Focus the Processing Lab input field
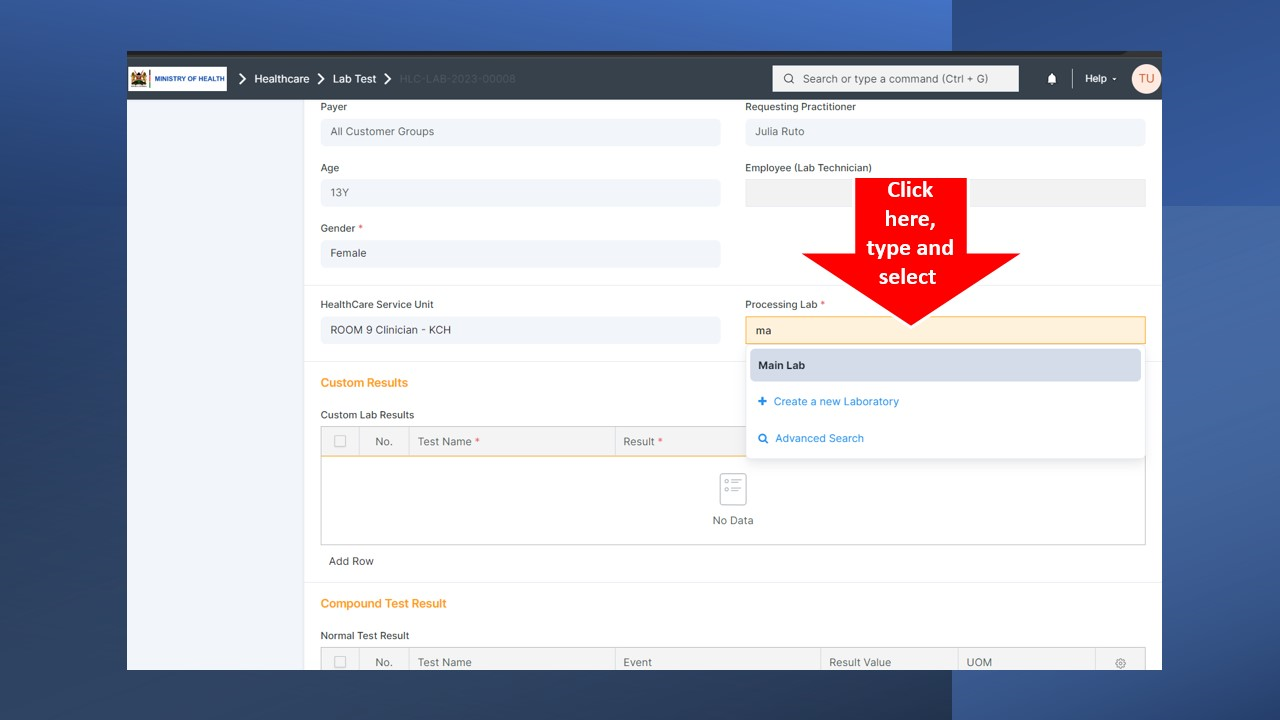This screenshot has width=1280, height=720. point(945,330)
